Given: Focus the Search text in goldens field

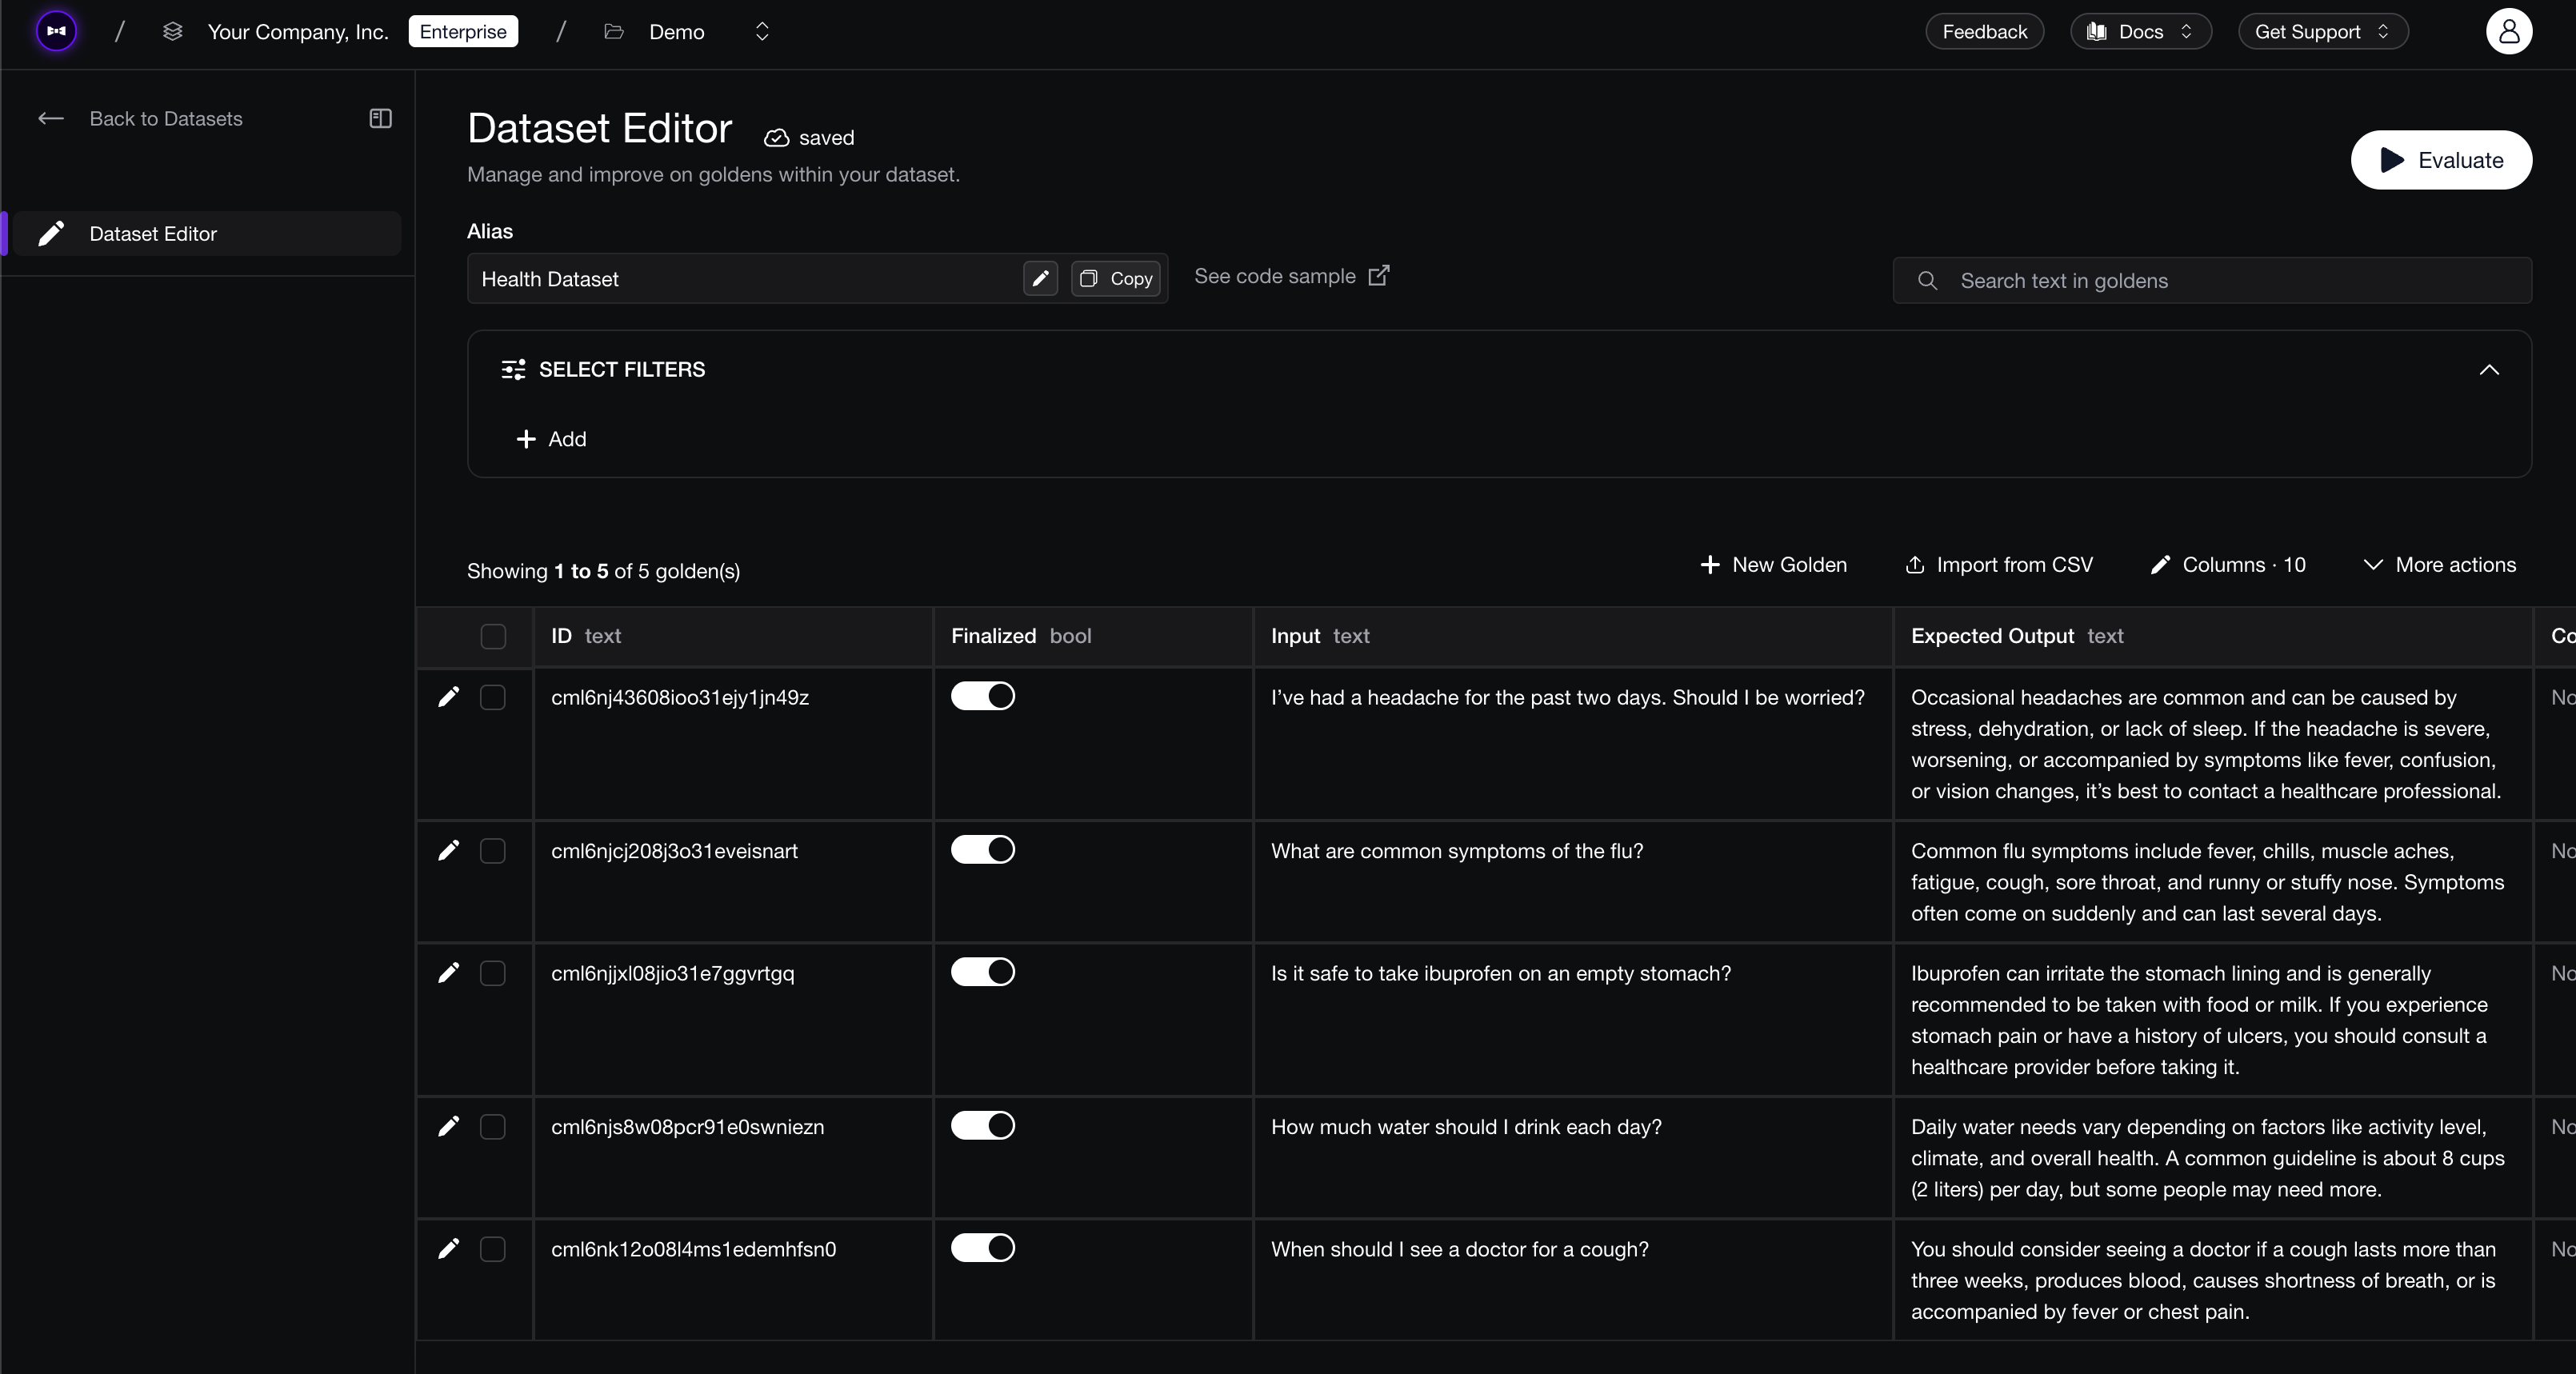Looking at the screenshot, I should tap(2212, 281).
